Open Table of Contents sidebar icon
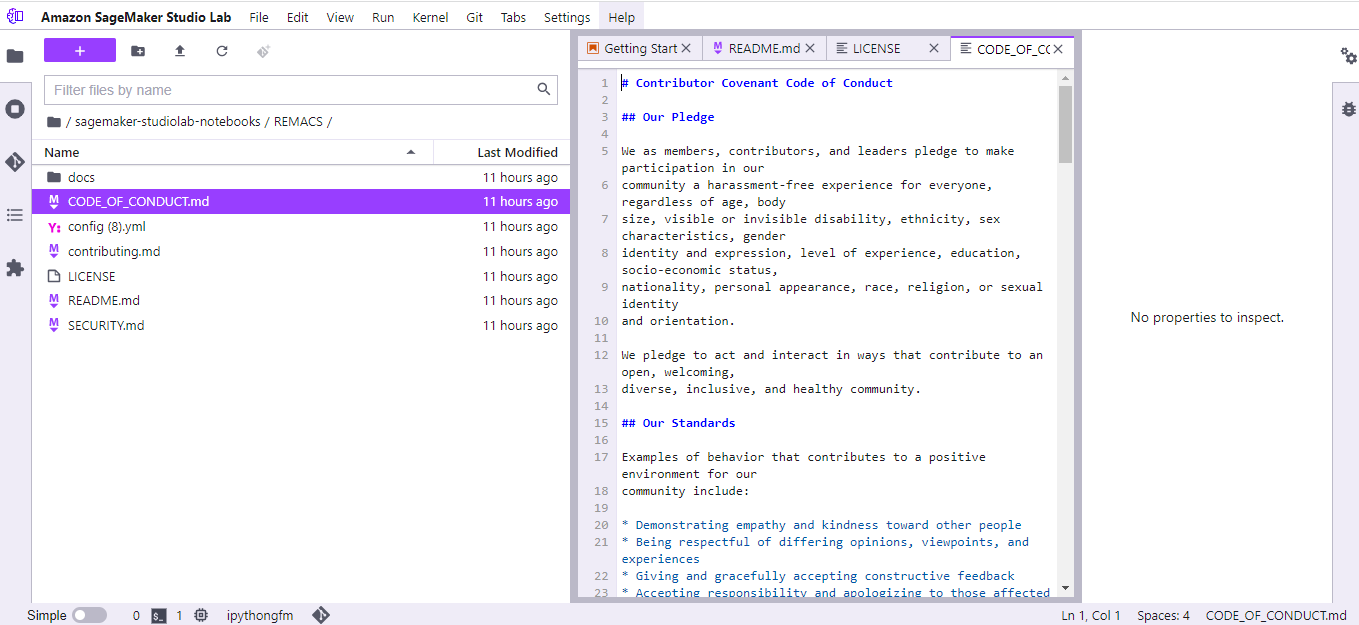The width and height of the screenshot is (1359, 625). [x=15, y=215]
